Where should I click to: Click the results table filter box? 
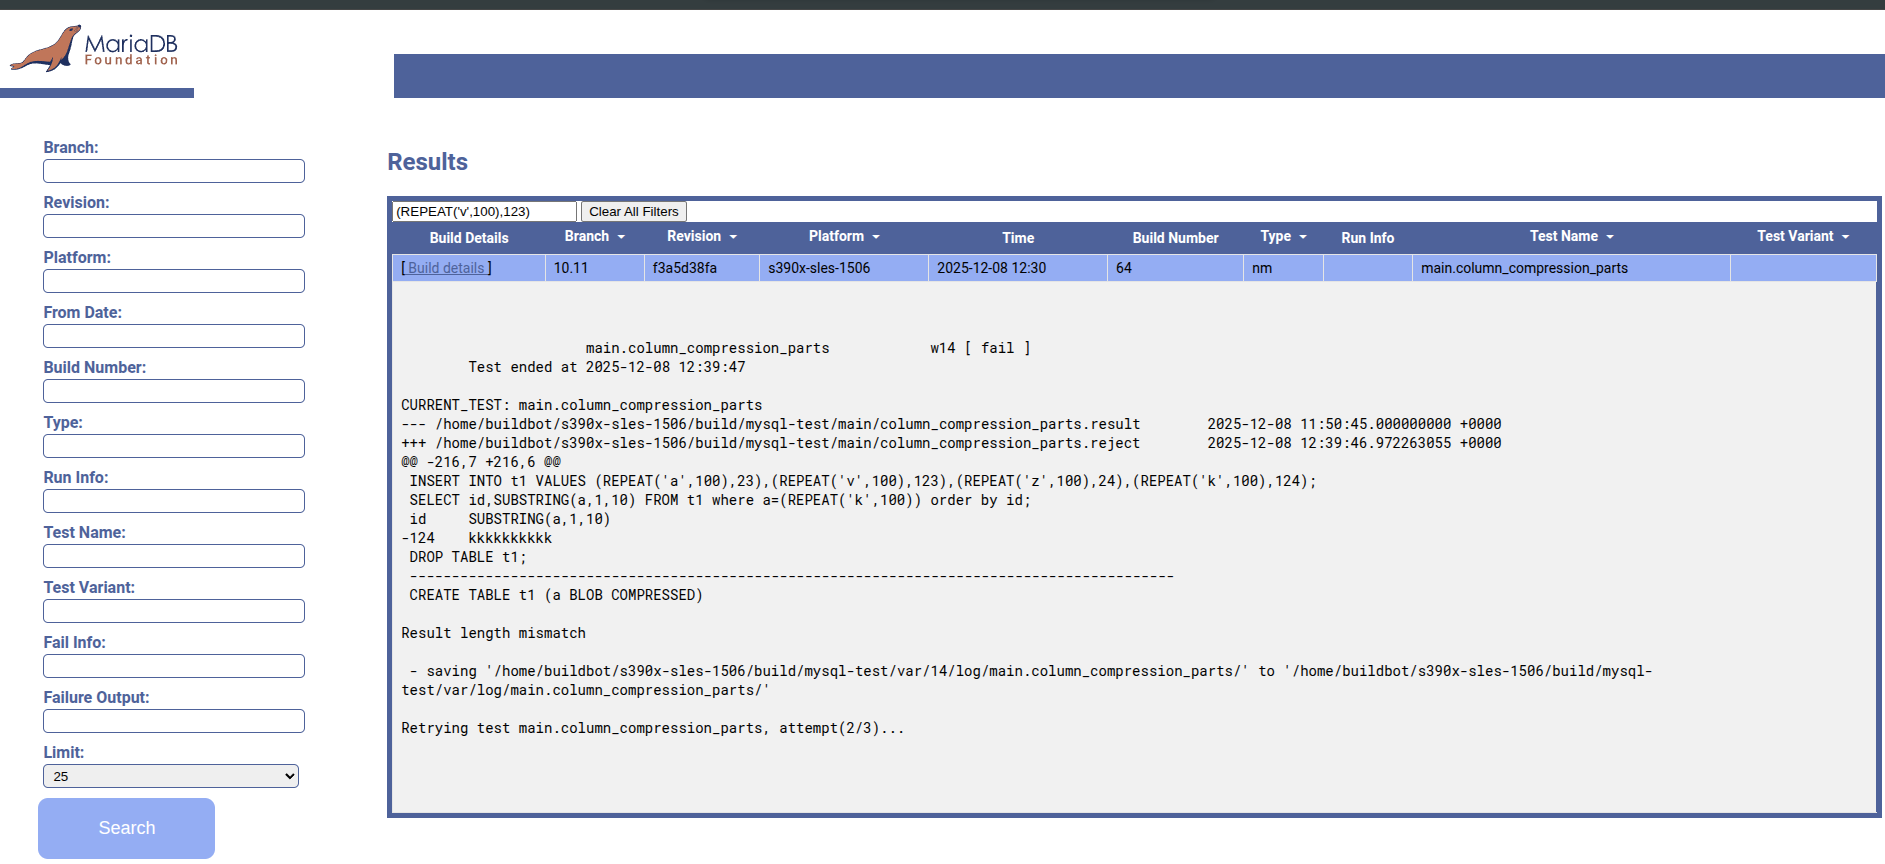(485, 211)
